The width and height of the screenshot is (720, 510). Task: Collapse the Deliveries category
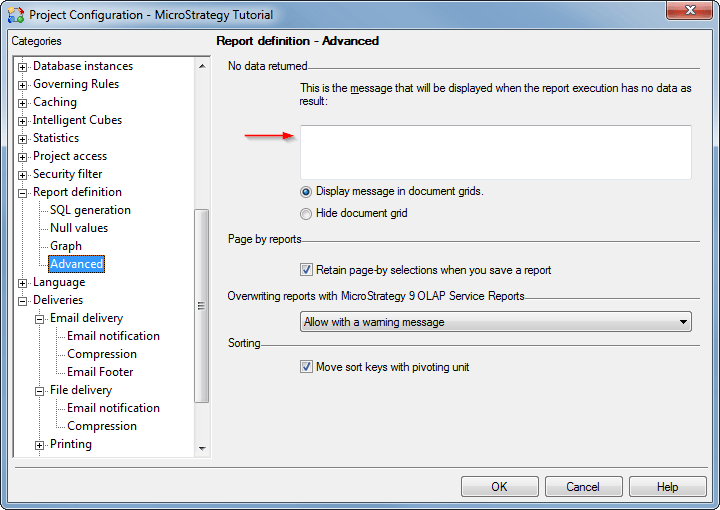22,301
